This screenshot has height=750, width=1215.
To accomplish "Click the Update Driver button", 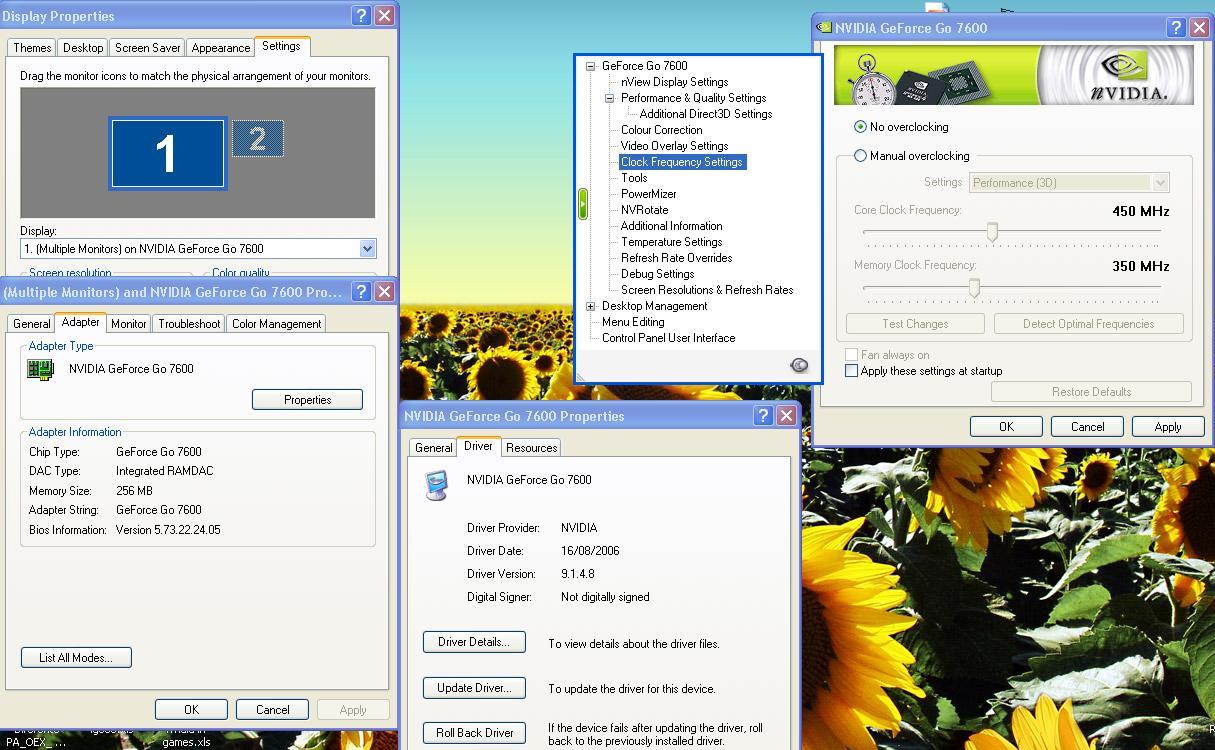I will tap(474, 688).
